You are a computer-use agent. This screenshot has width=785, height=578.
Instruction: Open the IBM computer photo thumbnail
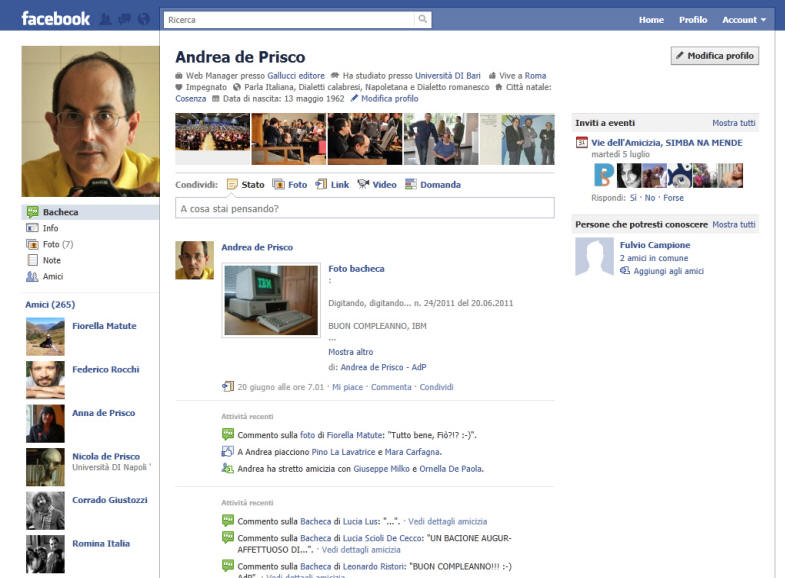271,300
